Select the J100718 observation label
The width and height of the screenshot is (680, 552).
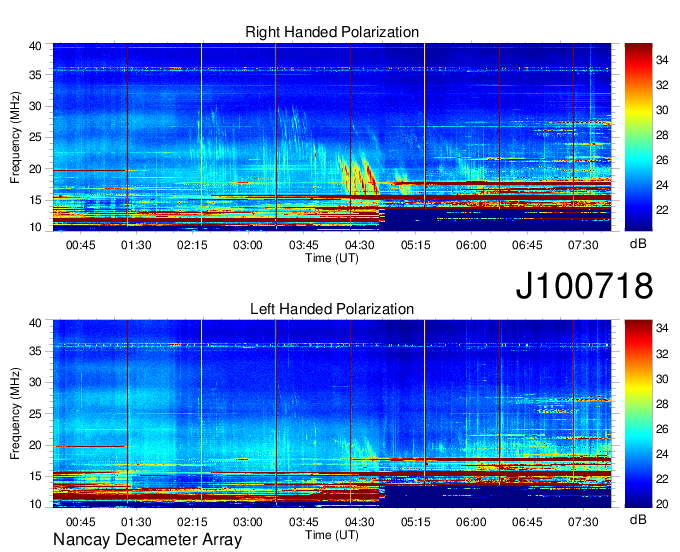(x=584, y=286)
